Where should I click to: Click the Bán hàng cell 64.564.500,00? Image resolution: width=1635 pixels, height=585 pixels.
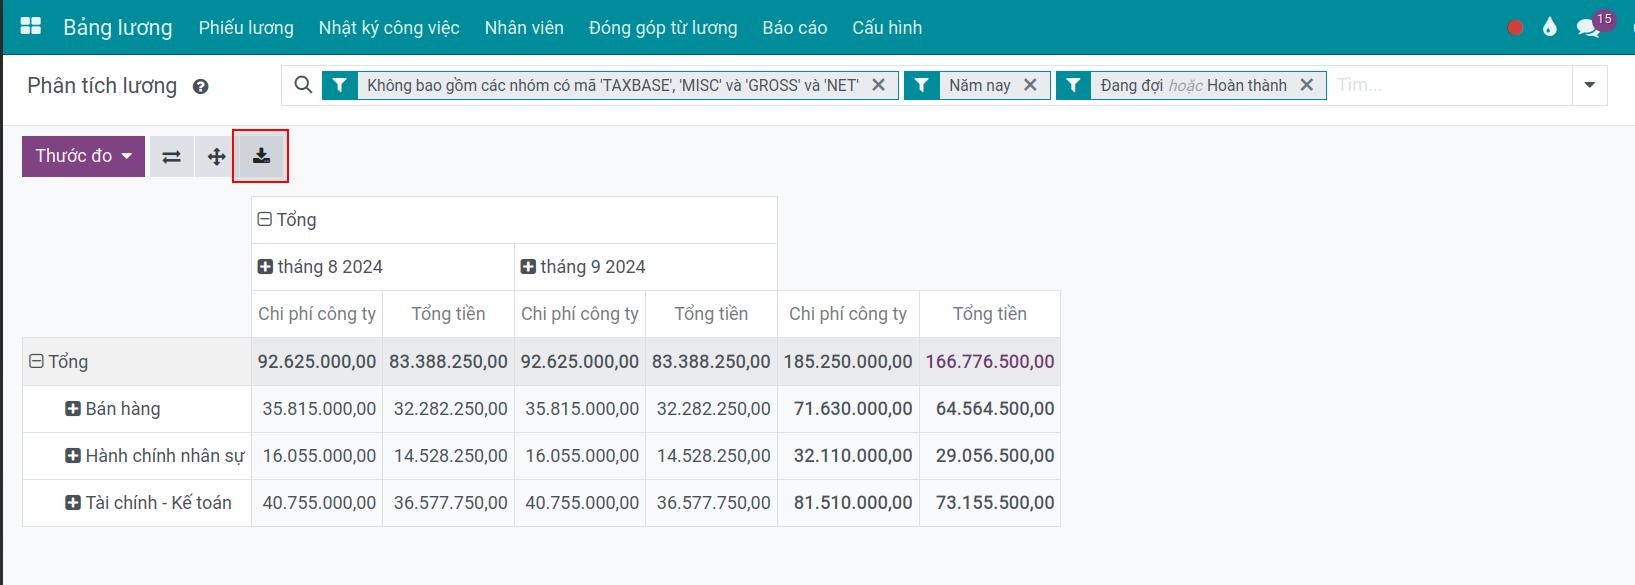click(x=990, y=409)
